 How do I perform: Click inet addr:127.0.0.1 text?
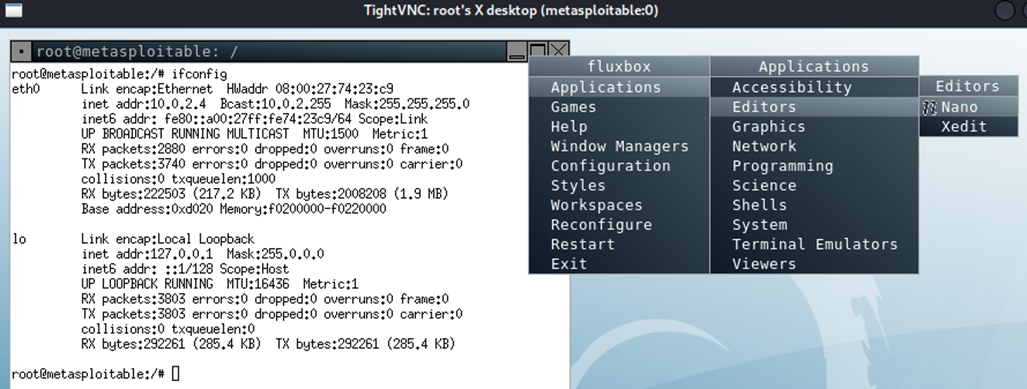(x=147, y=254)
